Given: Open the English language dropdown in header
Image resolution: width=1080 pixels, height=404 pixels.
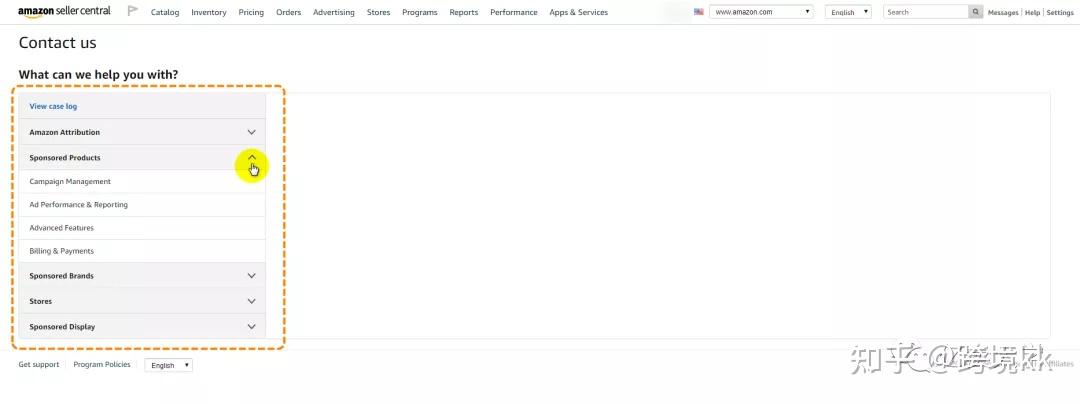Looking at the screenshot, I should click(848, 12).
